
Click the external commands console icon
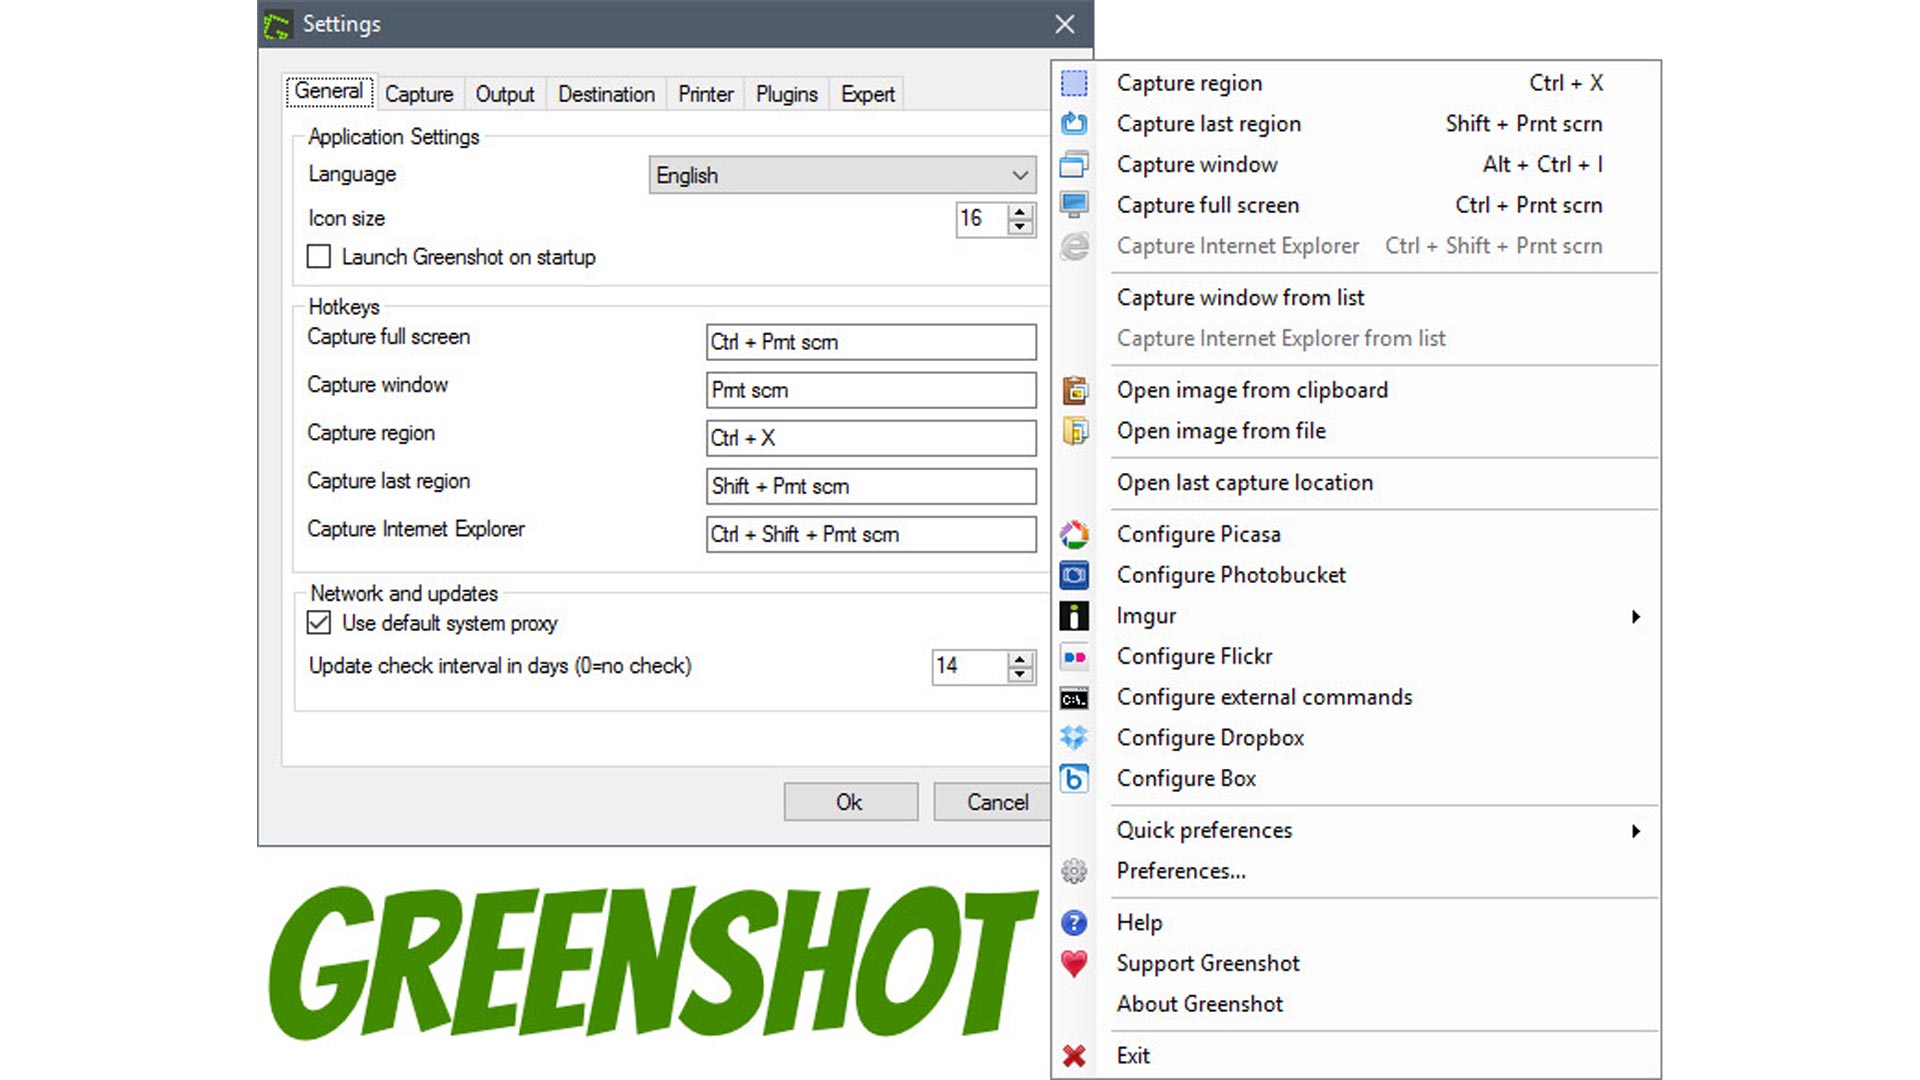click(1074, 698)
